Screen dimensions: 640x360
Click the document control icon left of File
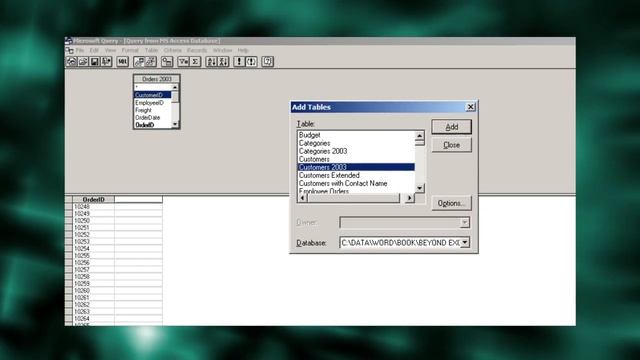(69, 50)
